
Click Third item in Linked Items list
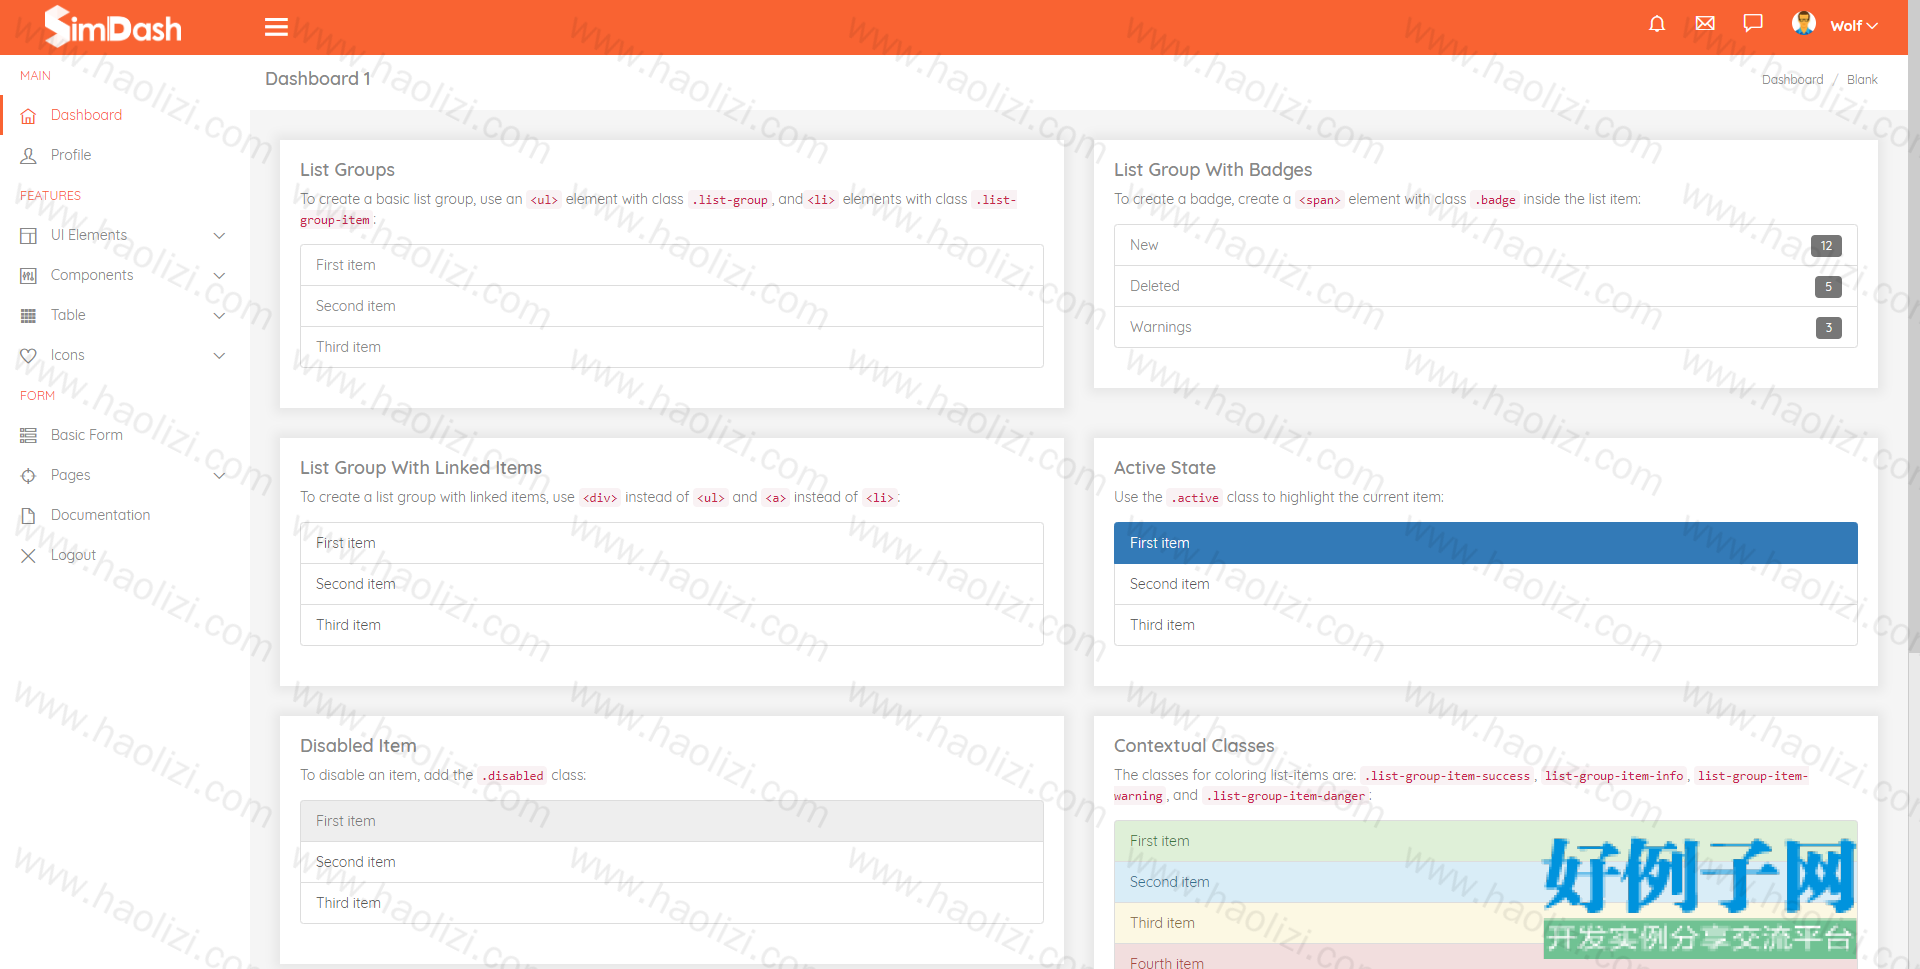pos(671,625)
